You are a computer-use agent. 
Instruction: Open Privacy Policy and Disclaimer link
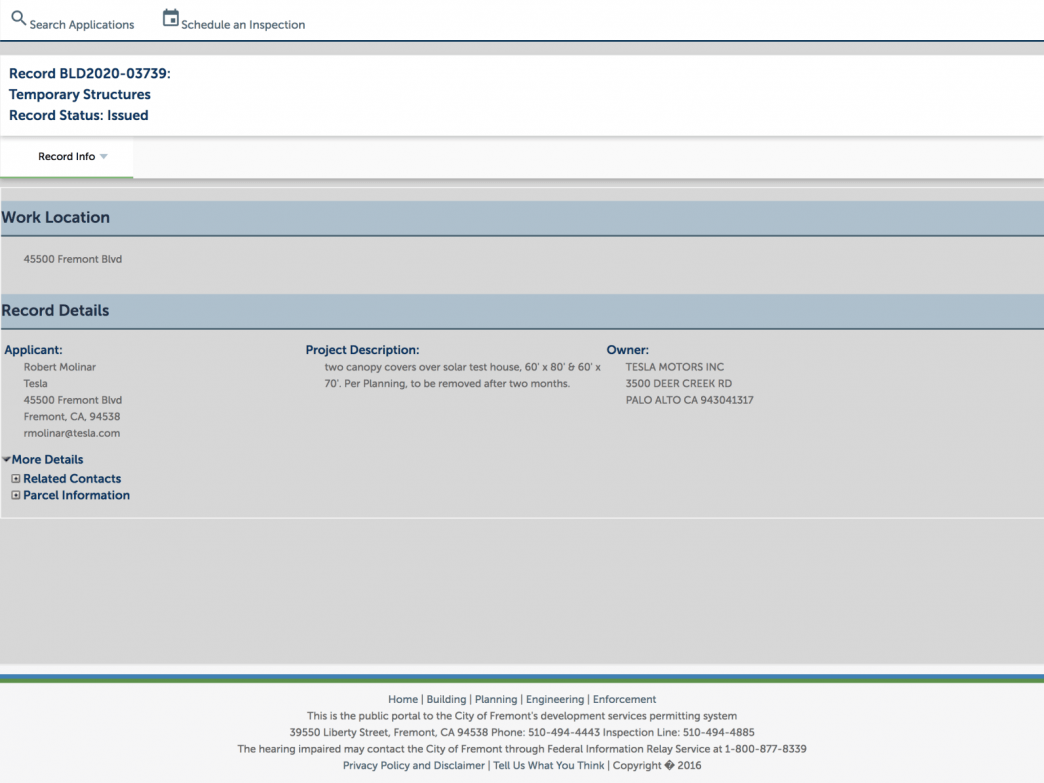pyautogui.click(x=413, y=766)
